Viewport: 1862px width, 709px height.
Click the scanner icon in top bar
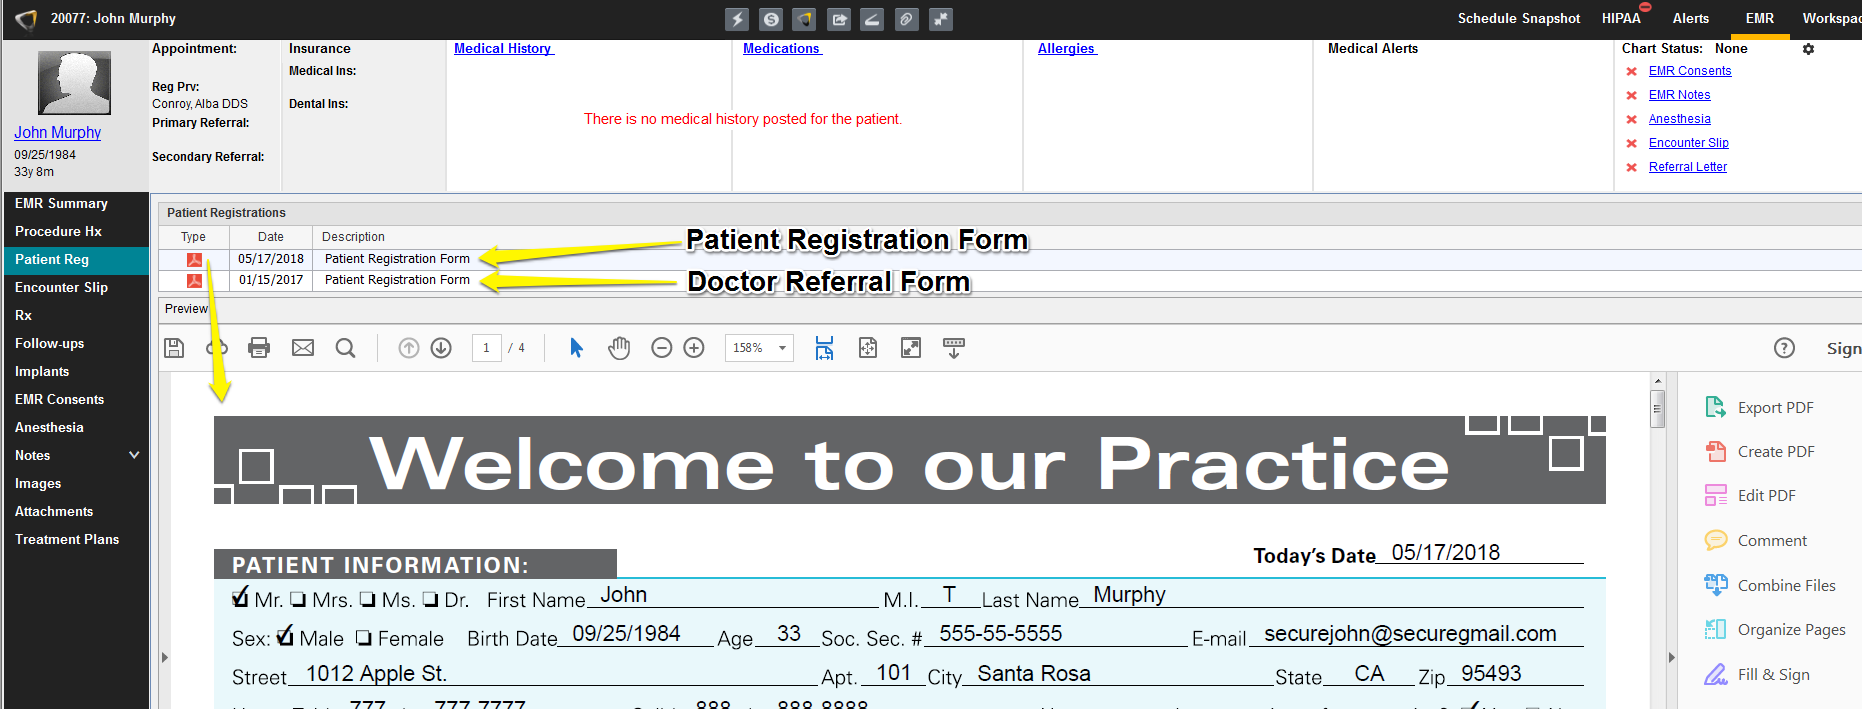873,19
